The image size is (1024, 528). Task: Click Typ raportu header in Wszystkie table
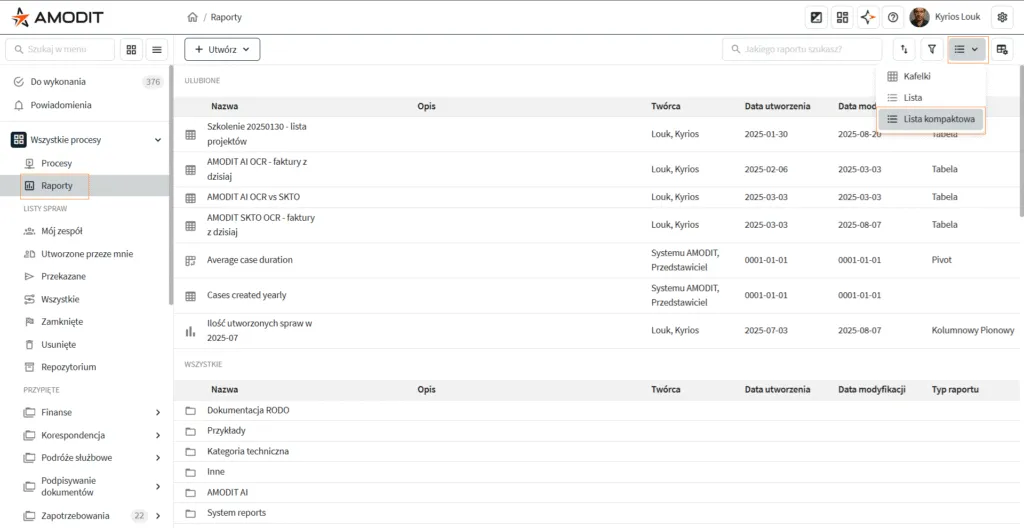click(x=955, y=389)
